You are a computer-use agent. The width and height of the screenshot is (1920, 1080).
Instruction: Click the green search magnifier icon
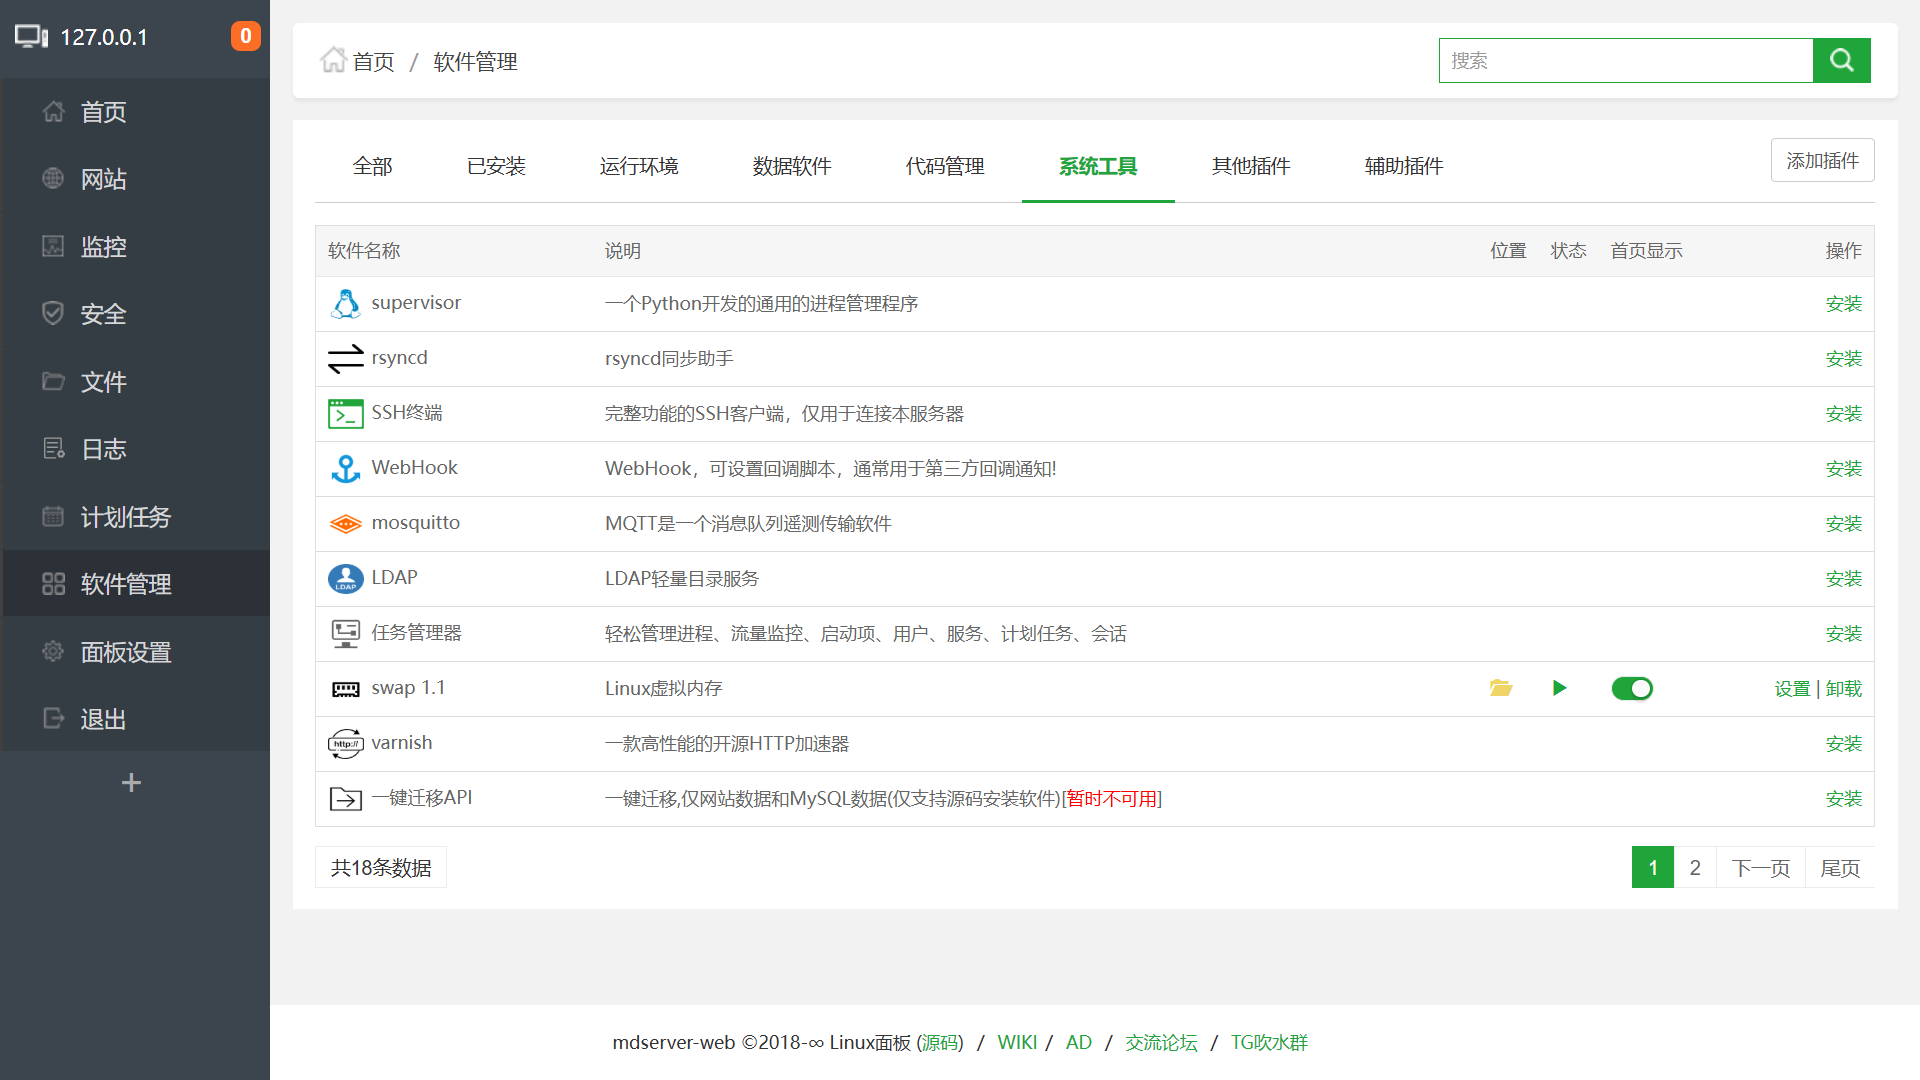click(x=1841, y=60)
